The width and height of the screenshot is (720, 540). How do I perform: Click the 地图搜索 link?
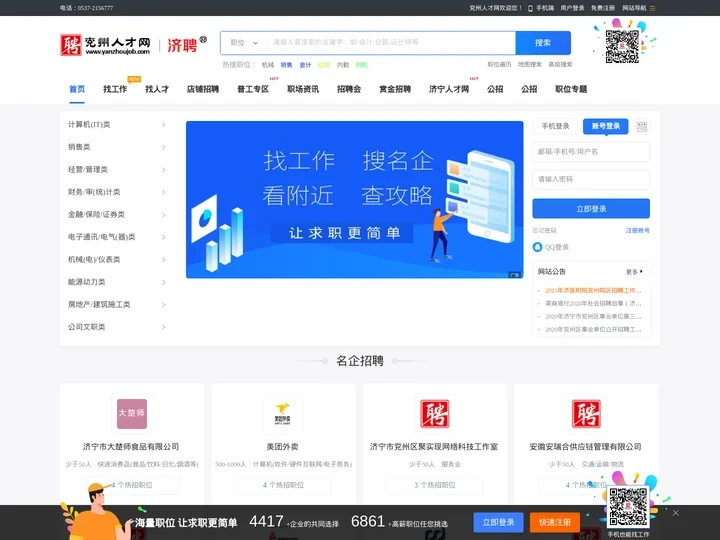530,65
